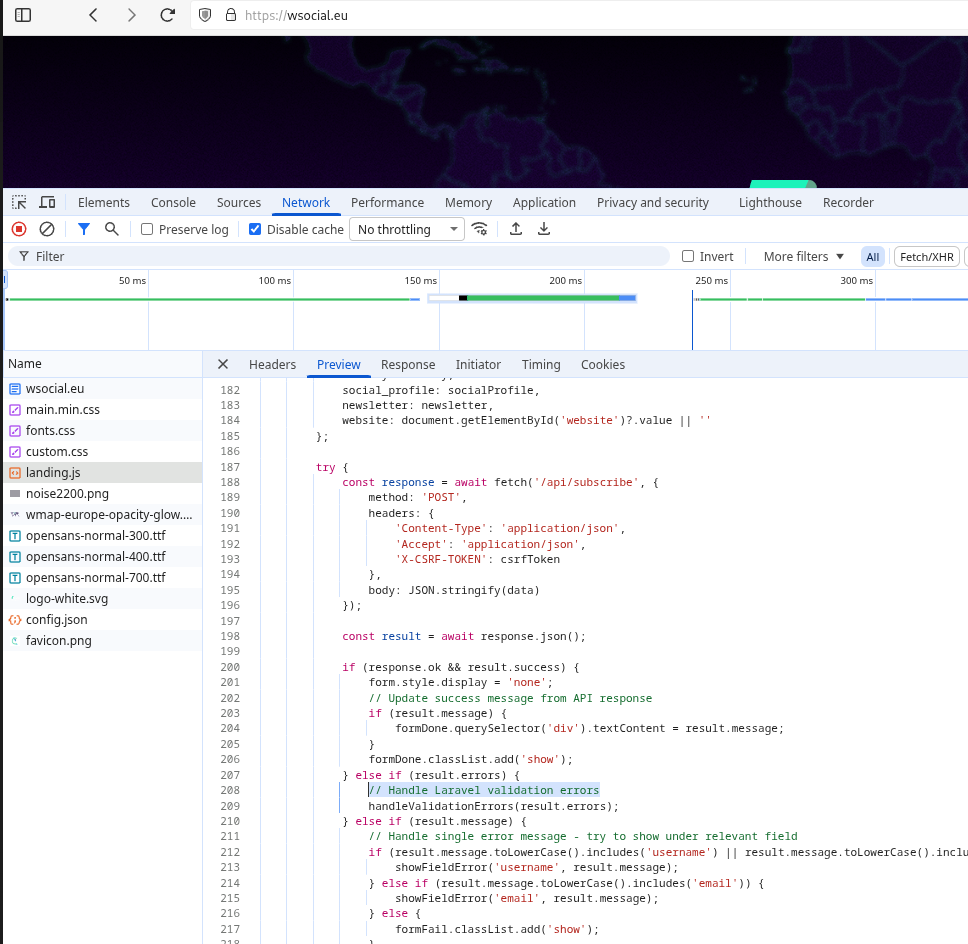Clear the network log
This screenshot has width=968, height=944.
pyautogui.click(x=47, y=229)
